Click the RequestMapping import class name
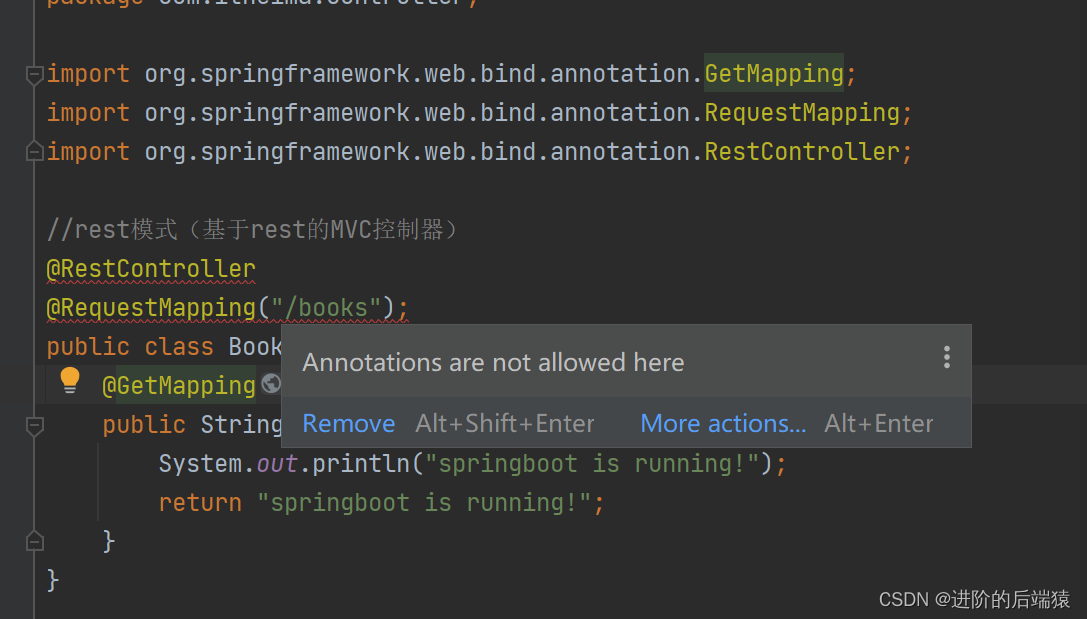1087x619 pixels. click(802, 112)
